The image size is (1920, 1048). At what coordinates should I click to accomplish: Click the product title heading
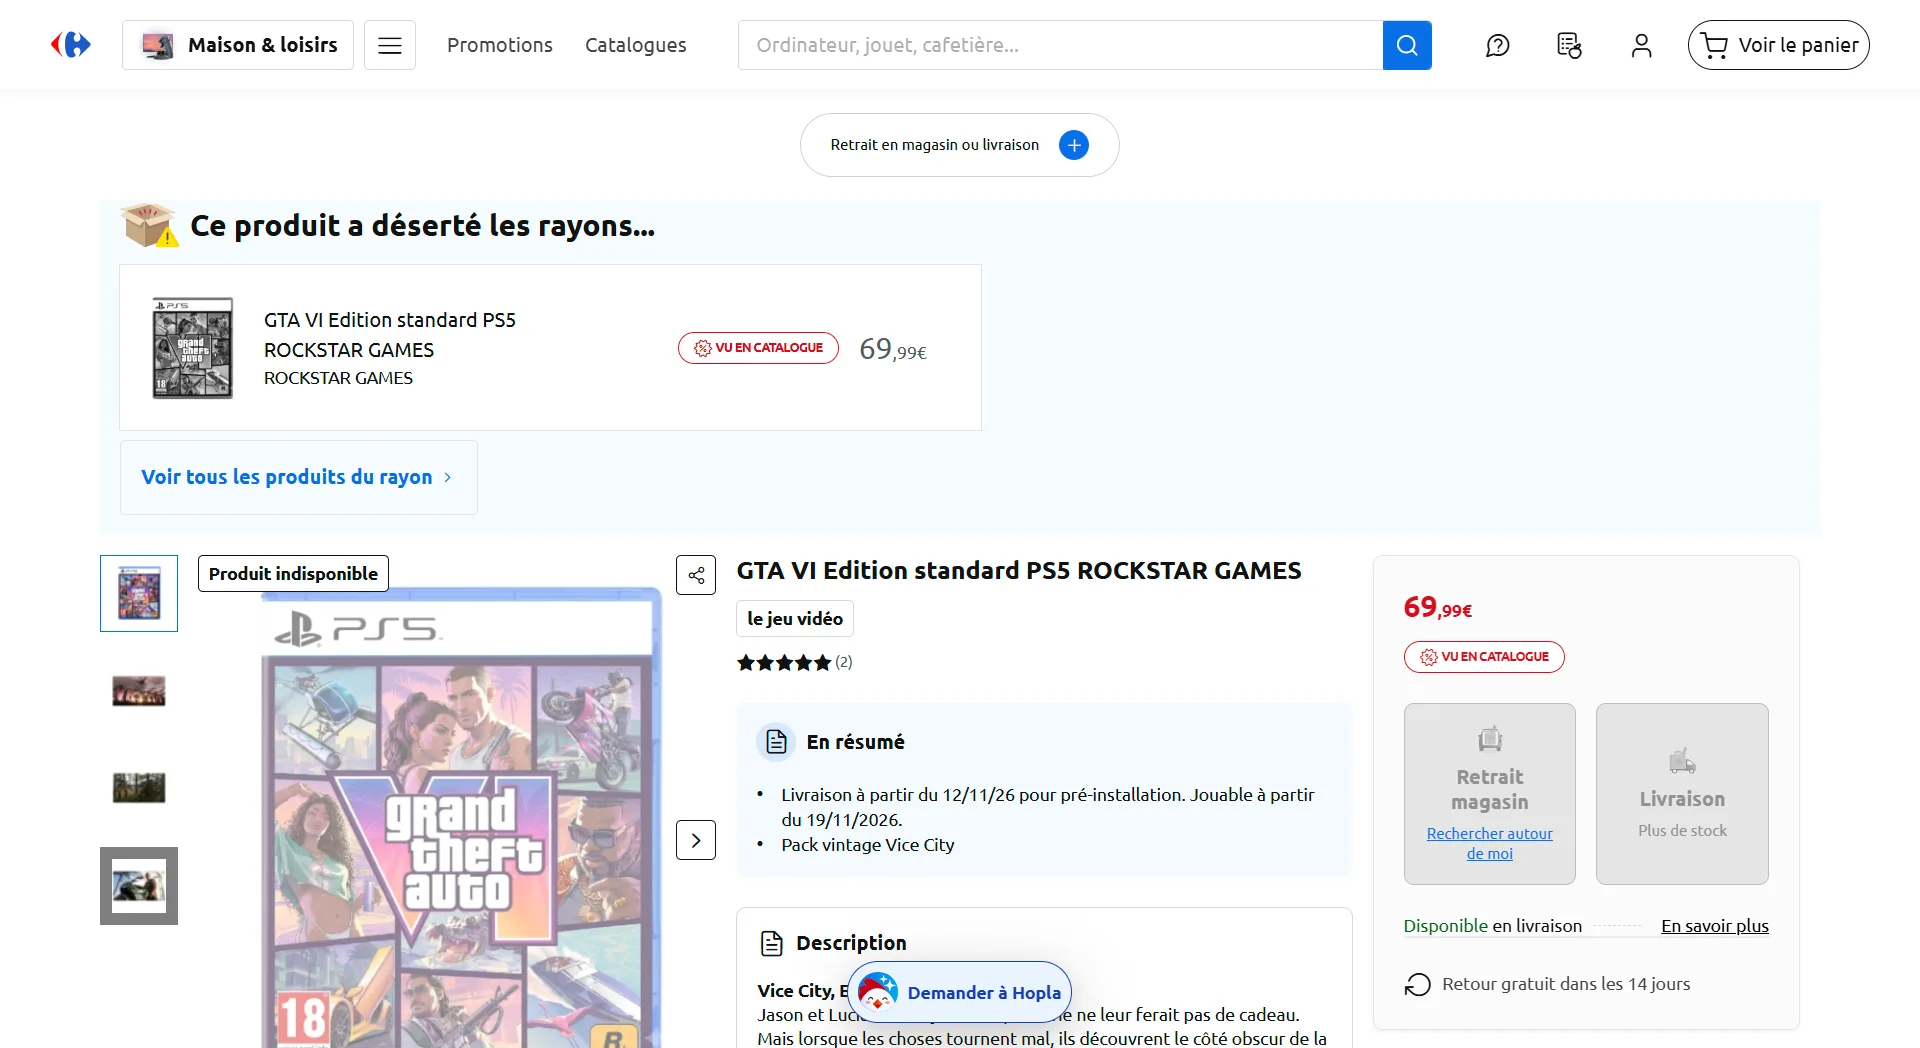pyautogui.click(x=1019, y=571)
